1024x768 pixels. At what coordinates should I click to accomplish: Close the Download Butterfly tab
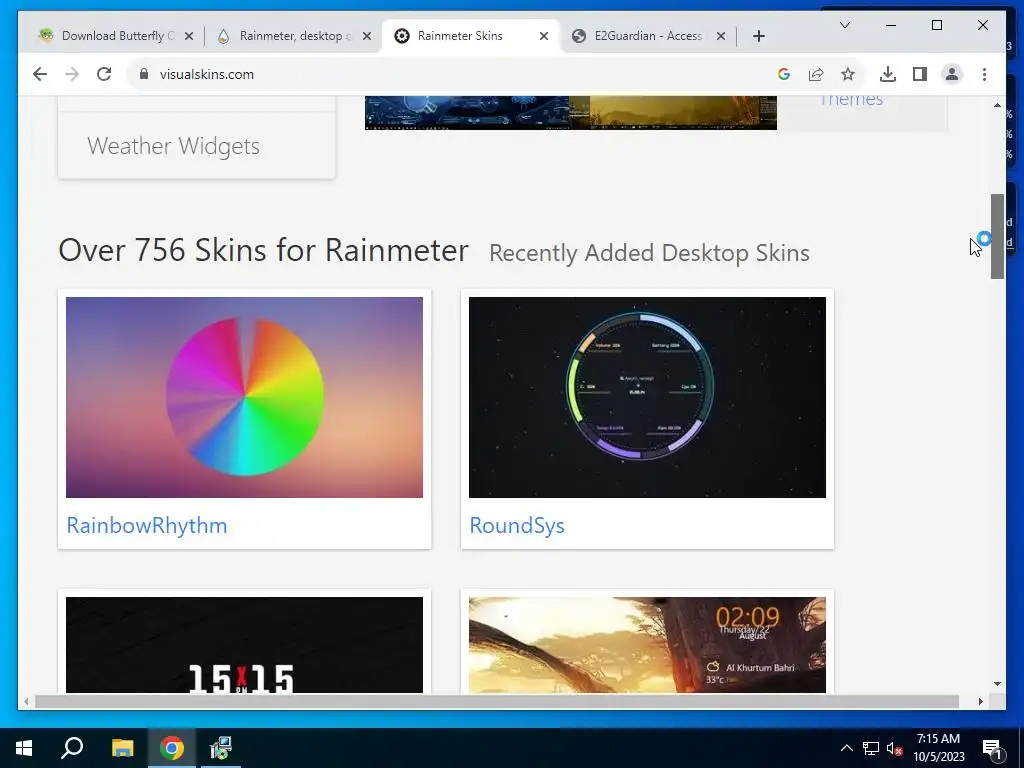tap(189, 36)
